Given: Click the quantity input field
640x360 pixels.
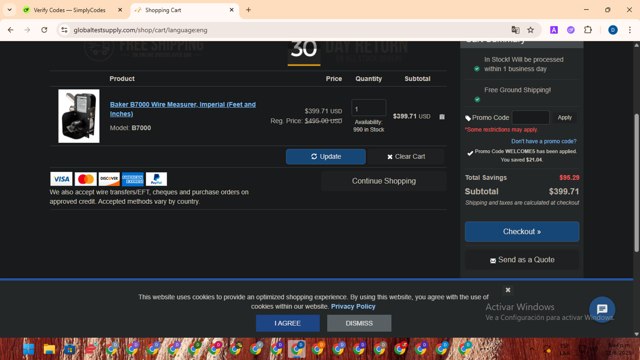Looking at the screenshot, I should [368, 109].
